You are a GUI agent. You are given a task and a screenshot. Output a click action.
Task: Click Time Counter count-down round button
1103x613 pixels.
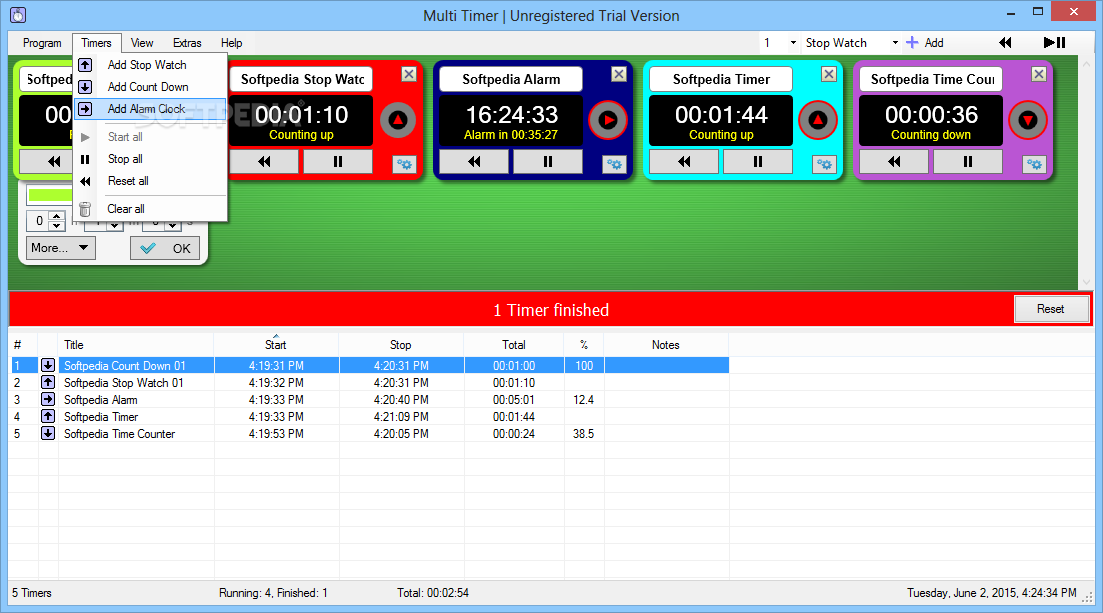1028,120
